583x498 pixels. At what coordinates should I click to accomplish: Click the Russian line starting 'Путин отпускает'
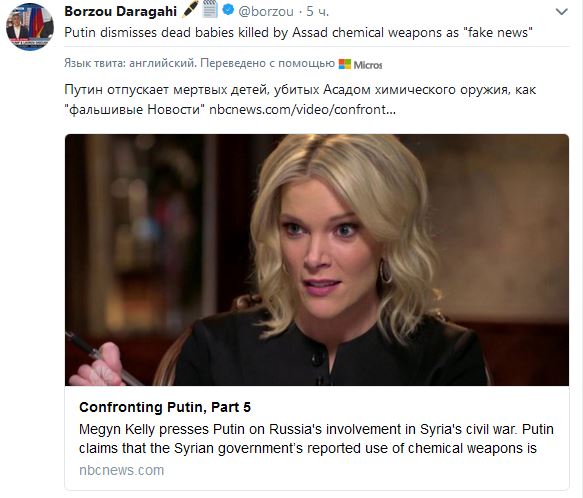(x=300, y=90)
